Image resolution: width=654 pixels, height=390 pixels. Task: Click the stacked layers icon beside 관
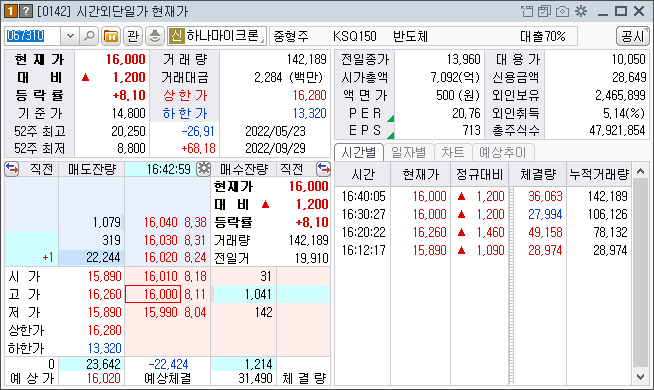[x=154, y=36]
